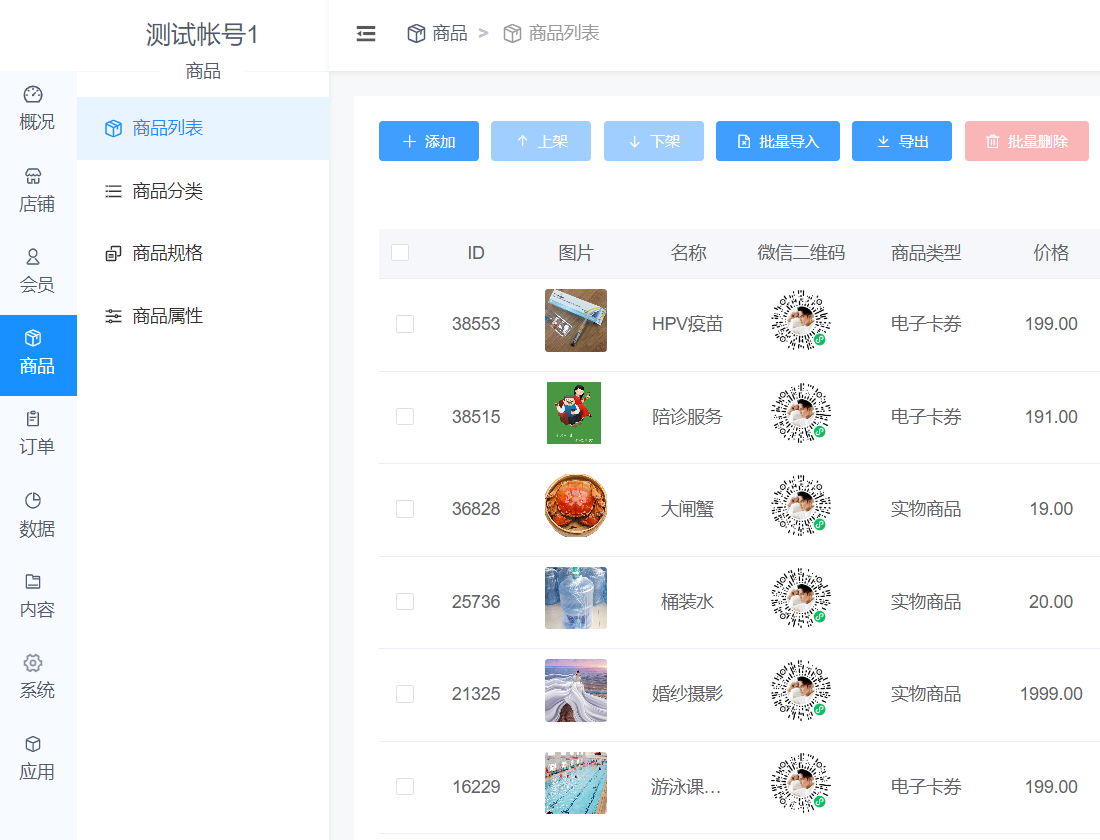Click 婚纱摄影 WeChat QR code
The width and height of the screenshot is (1100, 840).
click(x=800, y=691)
